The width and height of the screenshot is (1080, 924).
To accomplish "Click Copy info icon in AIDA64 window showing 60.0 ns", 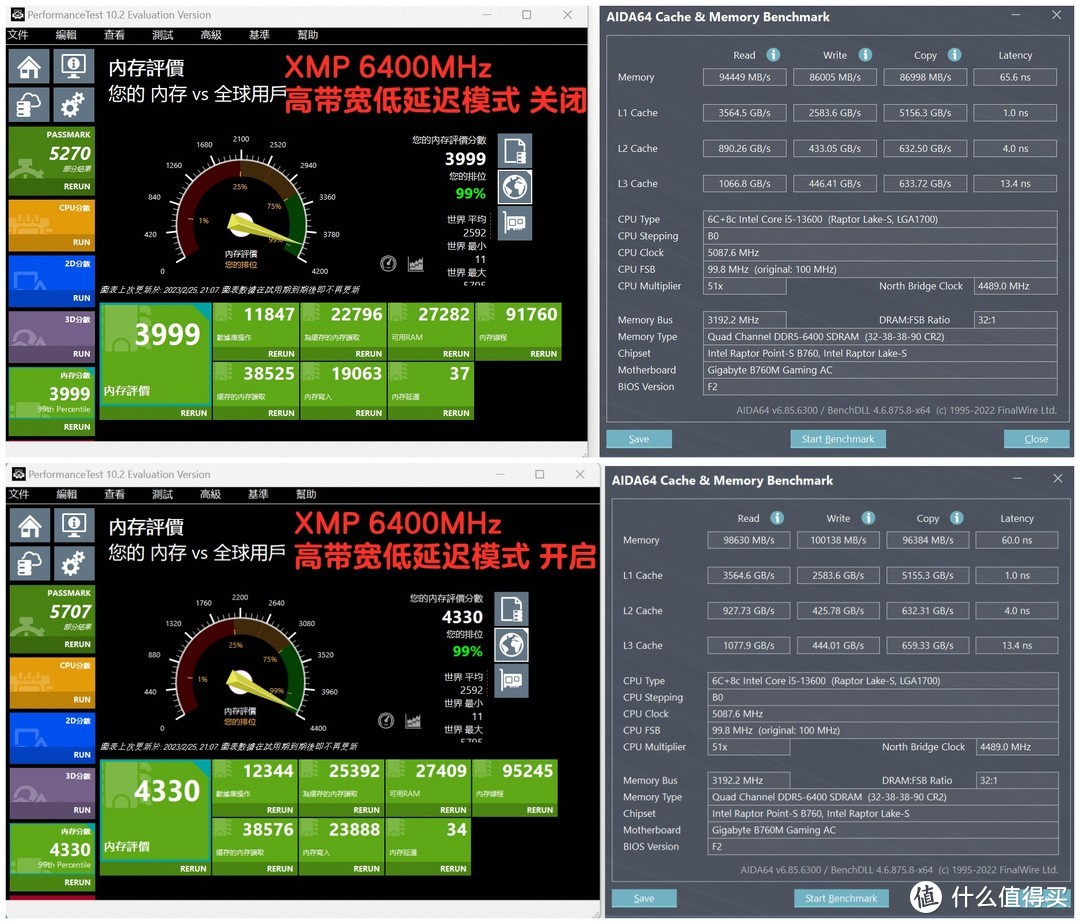I will [x=957, y=518].
